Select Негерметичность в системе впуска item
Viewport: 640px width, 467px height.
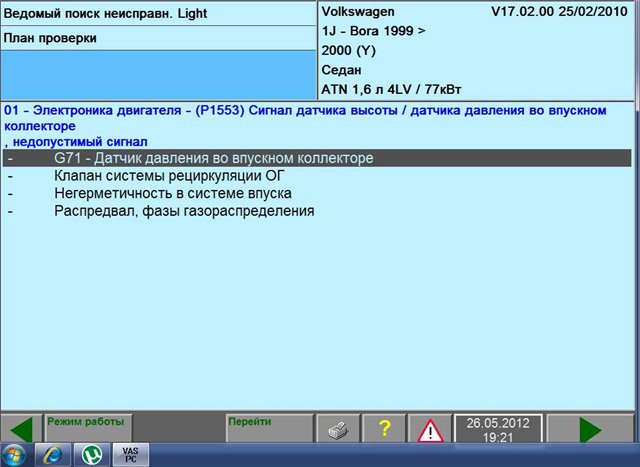click(x=172, y=193)
